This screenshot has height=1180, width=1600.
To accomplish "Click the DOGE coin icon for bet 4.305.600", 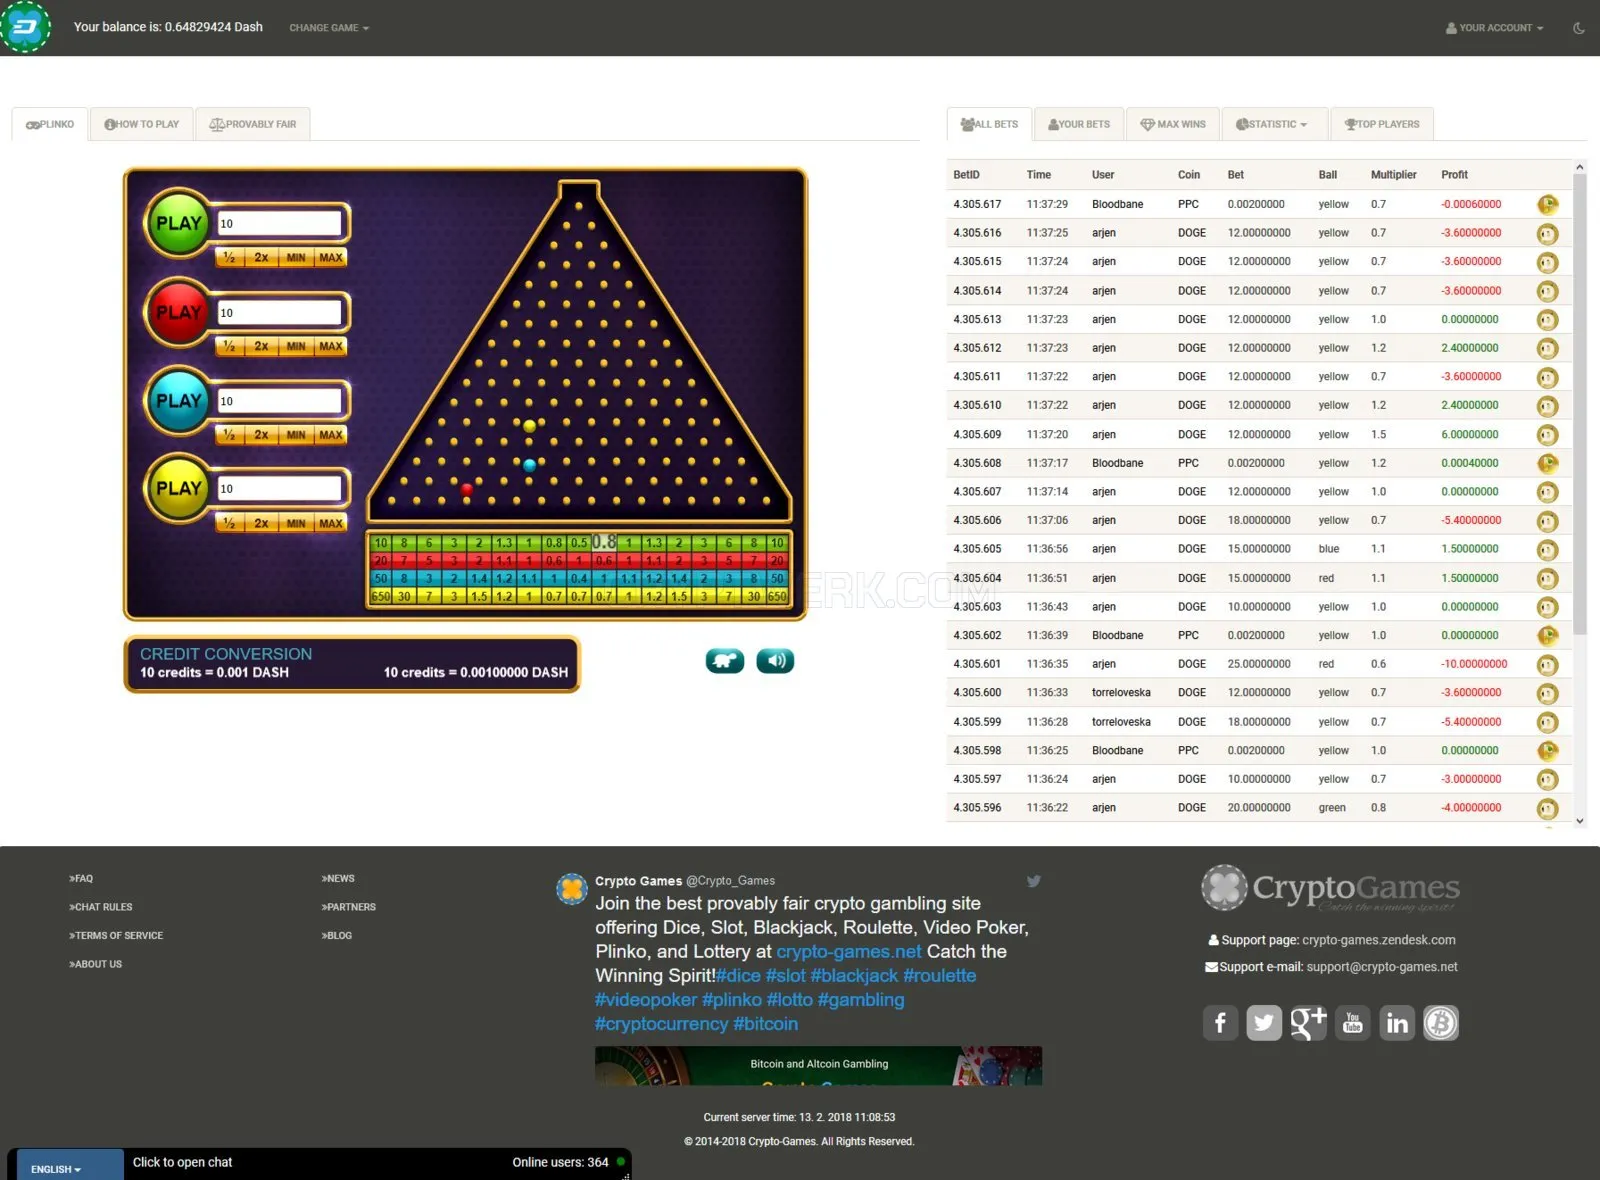I will 1548,694.
